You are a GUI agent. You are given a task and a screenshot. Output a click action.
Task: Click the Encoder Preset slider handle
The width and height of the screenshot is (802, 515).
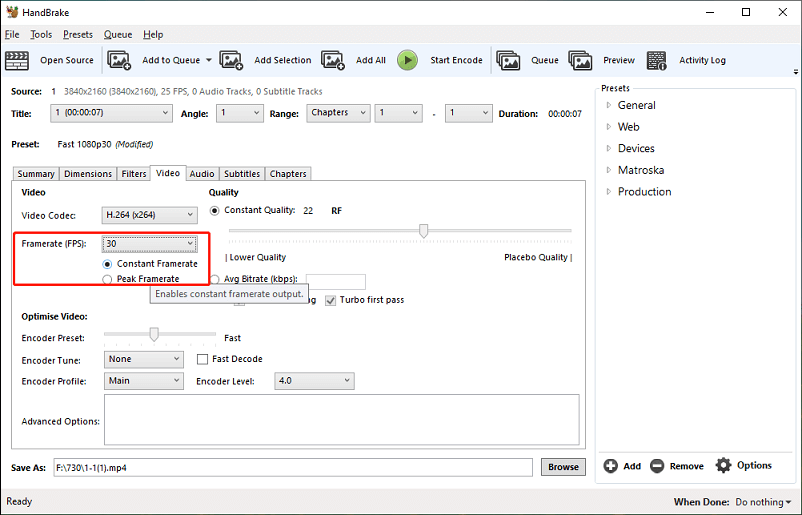[154, 334]
